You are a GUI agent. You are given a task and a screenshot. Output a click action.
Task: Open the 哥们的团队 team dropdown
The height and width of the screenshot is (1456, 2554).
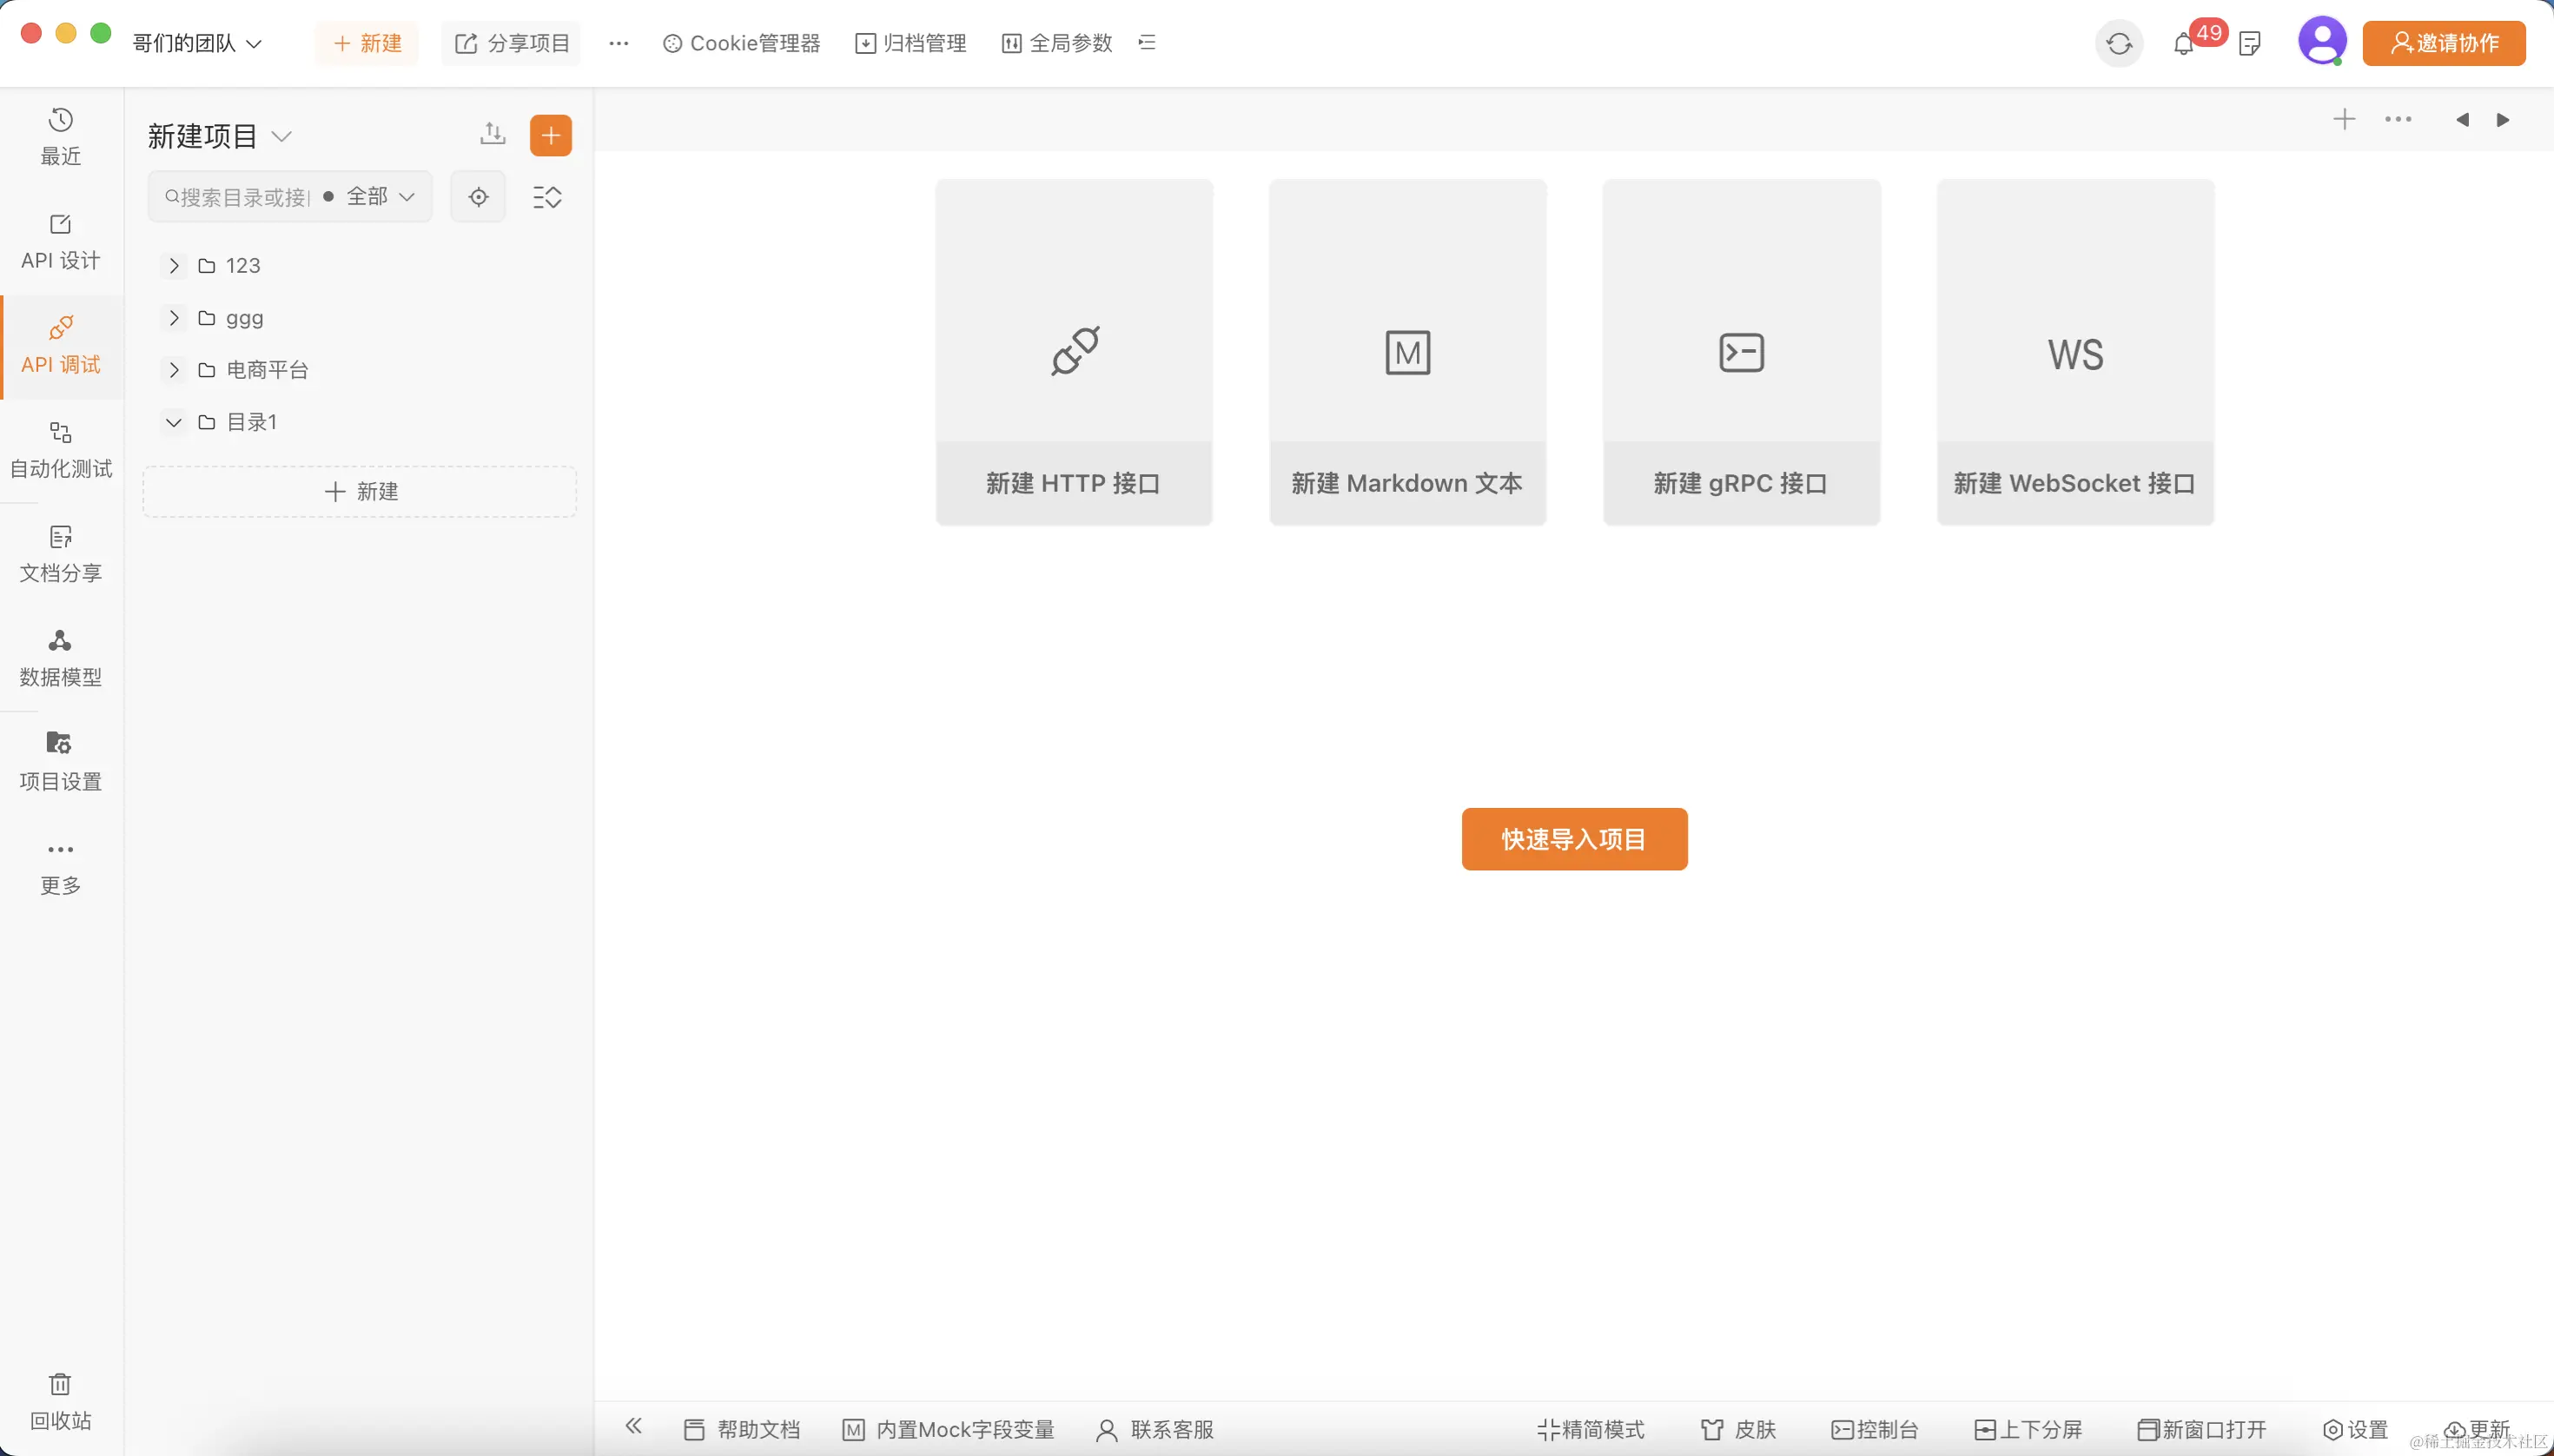pyautogui.click(x=197, y=43)
